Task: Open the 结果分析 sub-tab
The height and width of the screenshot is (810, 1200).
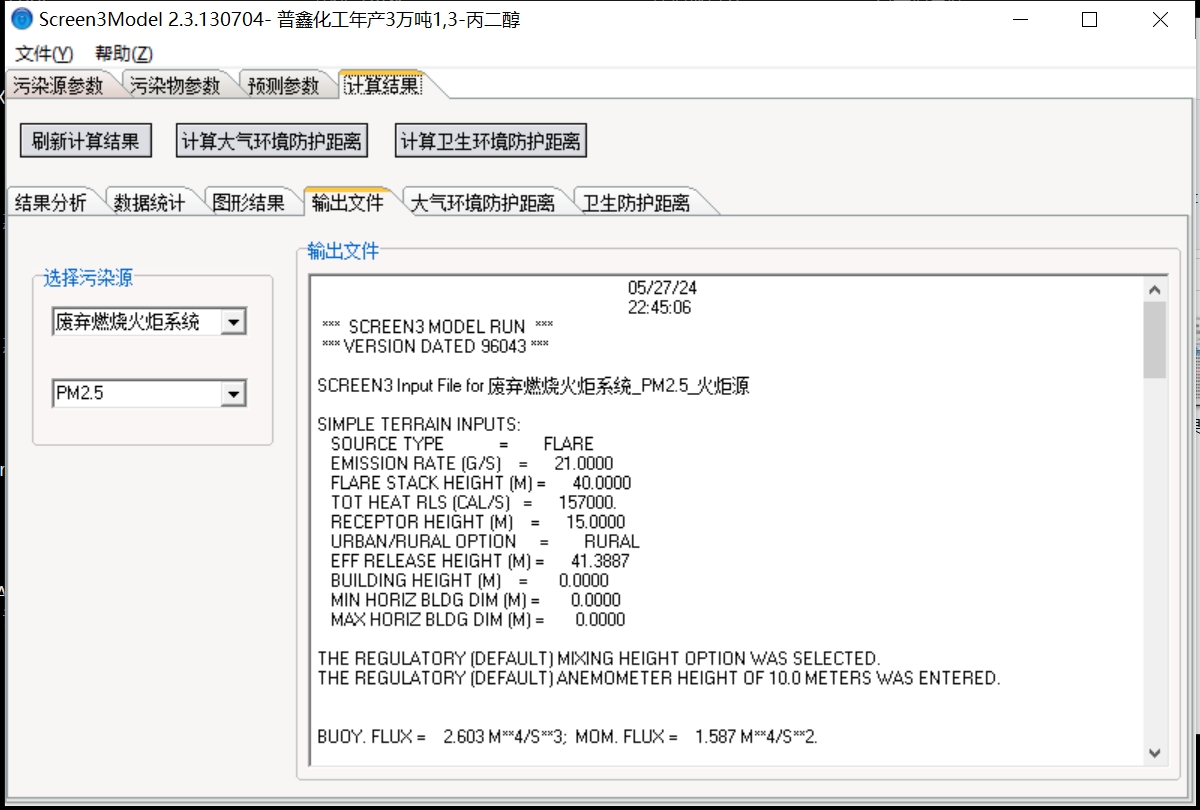Action: [x=51, y=203]
